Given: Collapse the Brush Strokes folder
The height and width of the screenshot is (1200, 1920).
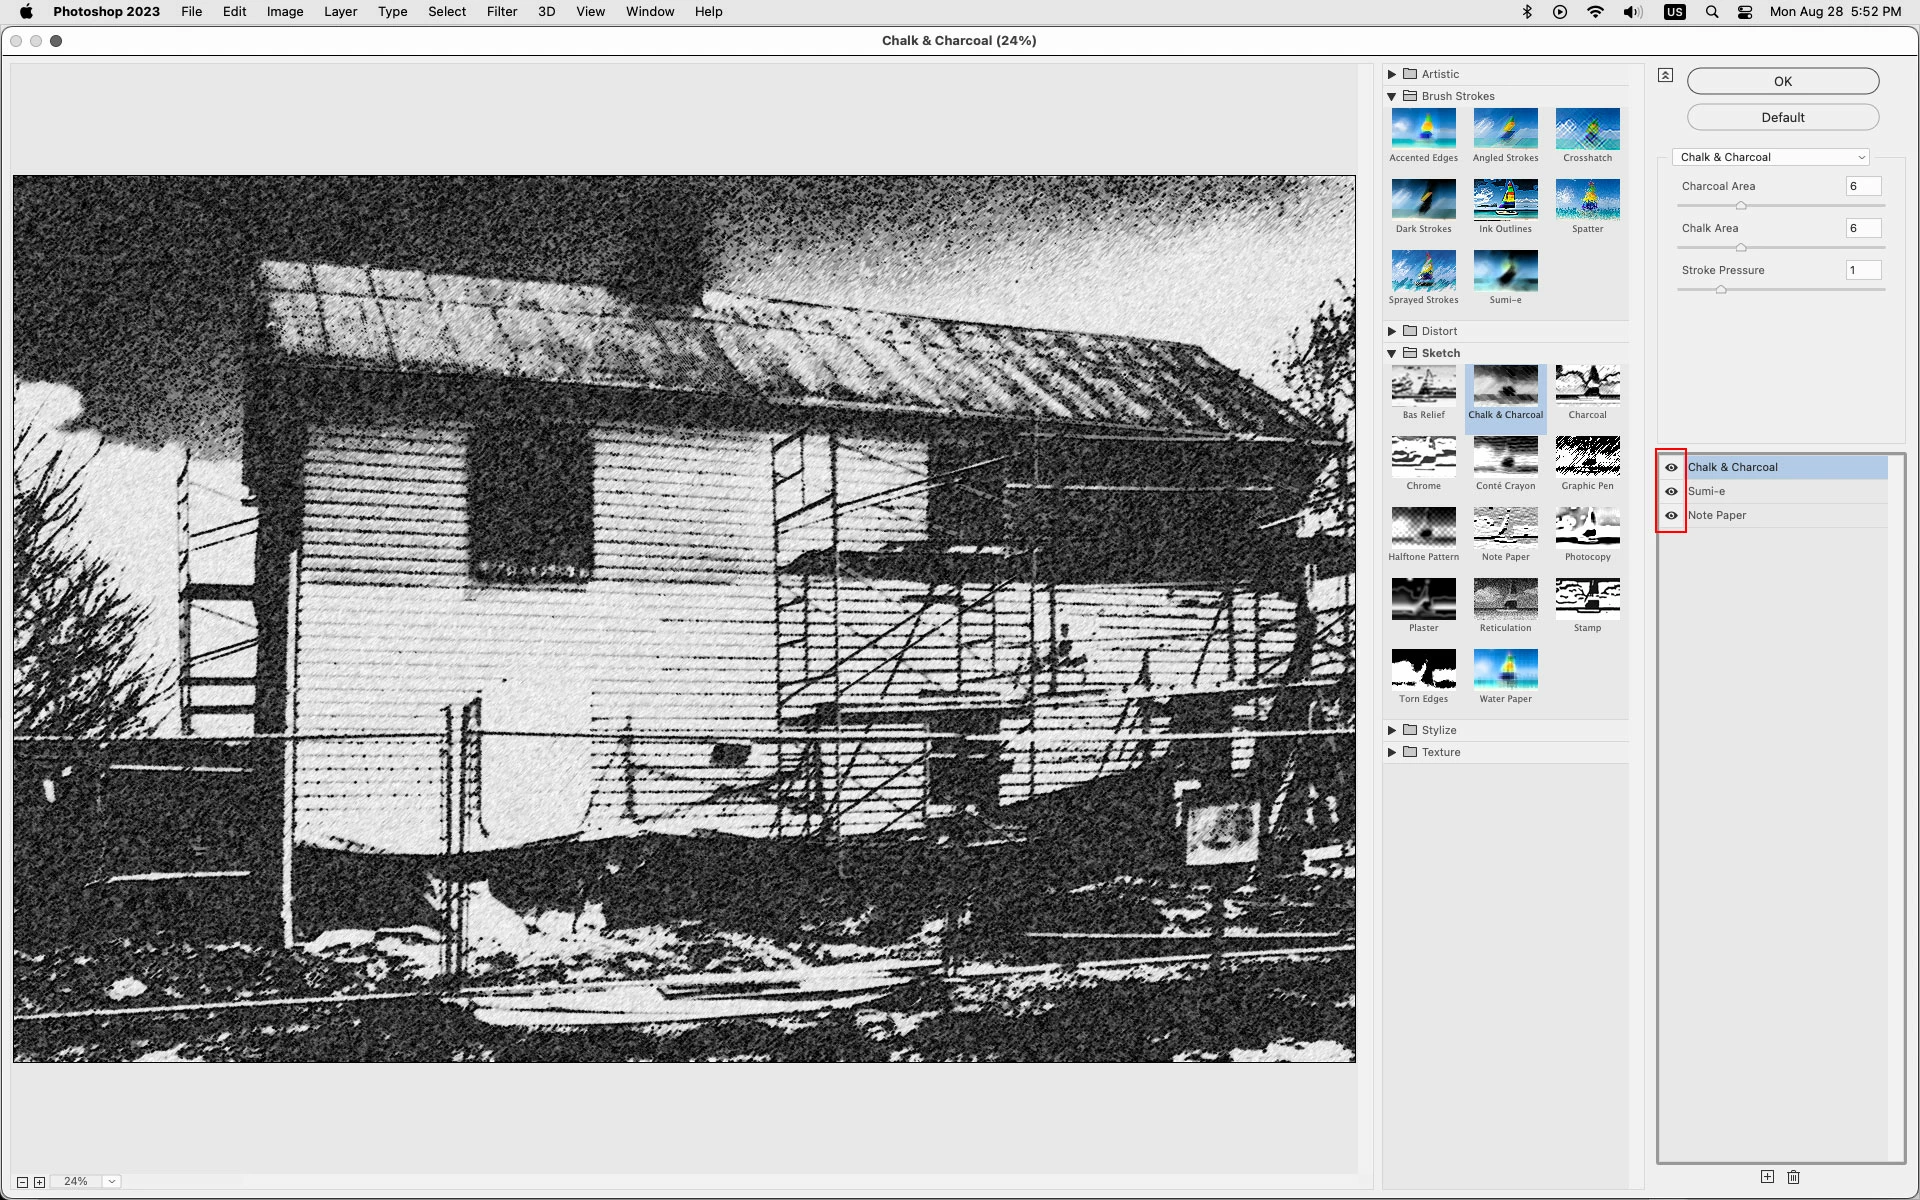Looking at the screenshot, I should (1392, 96).
